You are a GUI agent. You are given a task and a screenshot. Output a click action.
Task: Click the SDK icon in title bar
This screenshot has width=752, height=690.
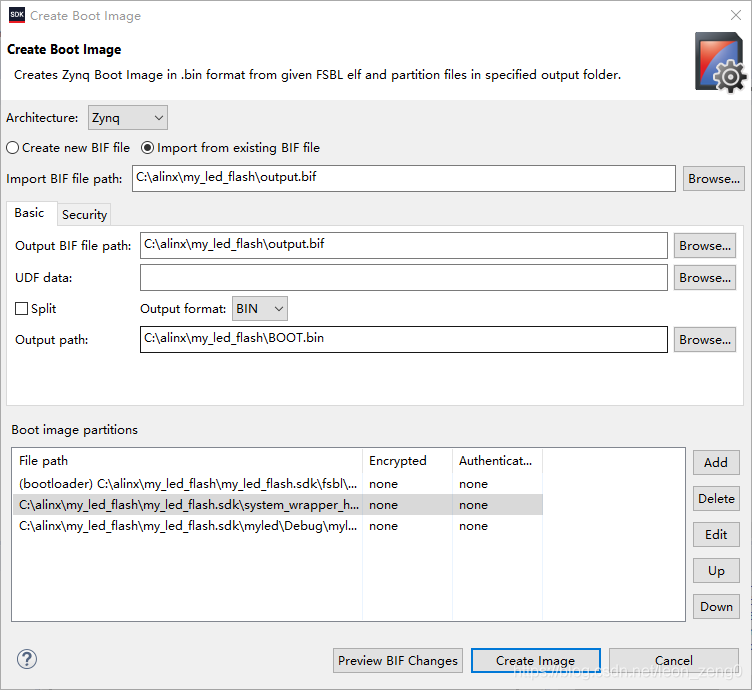(16, 15)
